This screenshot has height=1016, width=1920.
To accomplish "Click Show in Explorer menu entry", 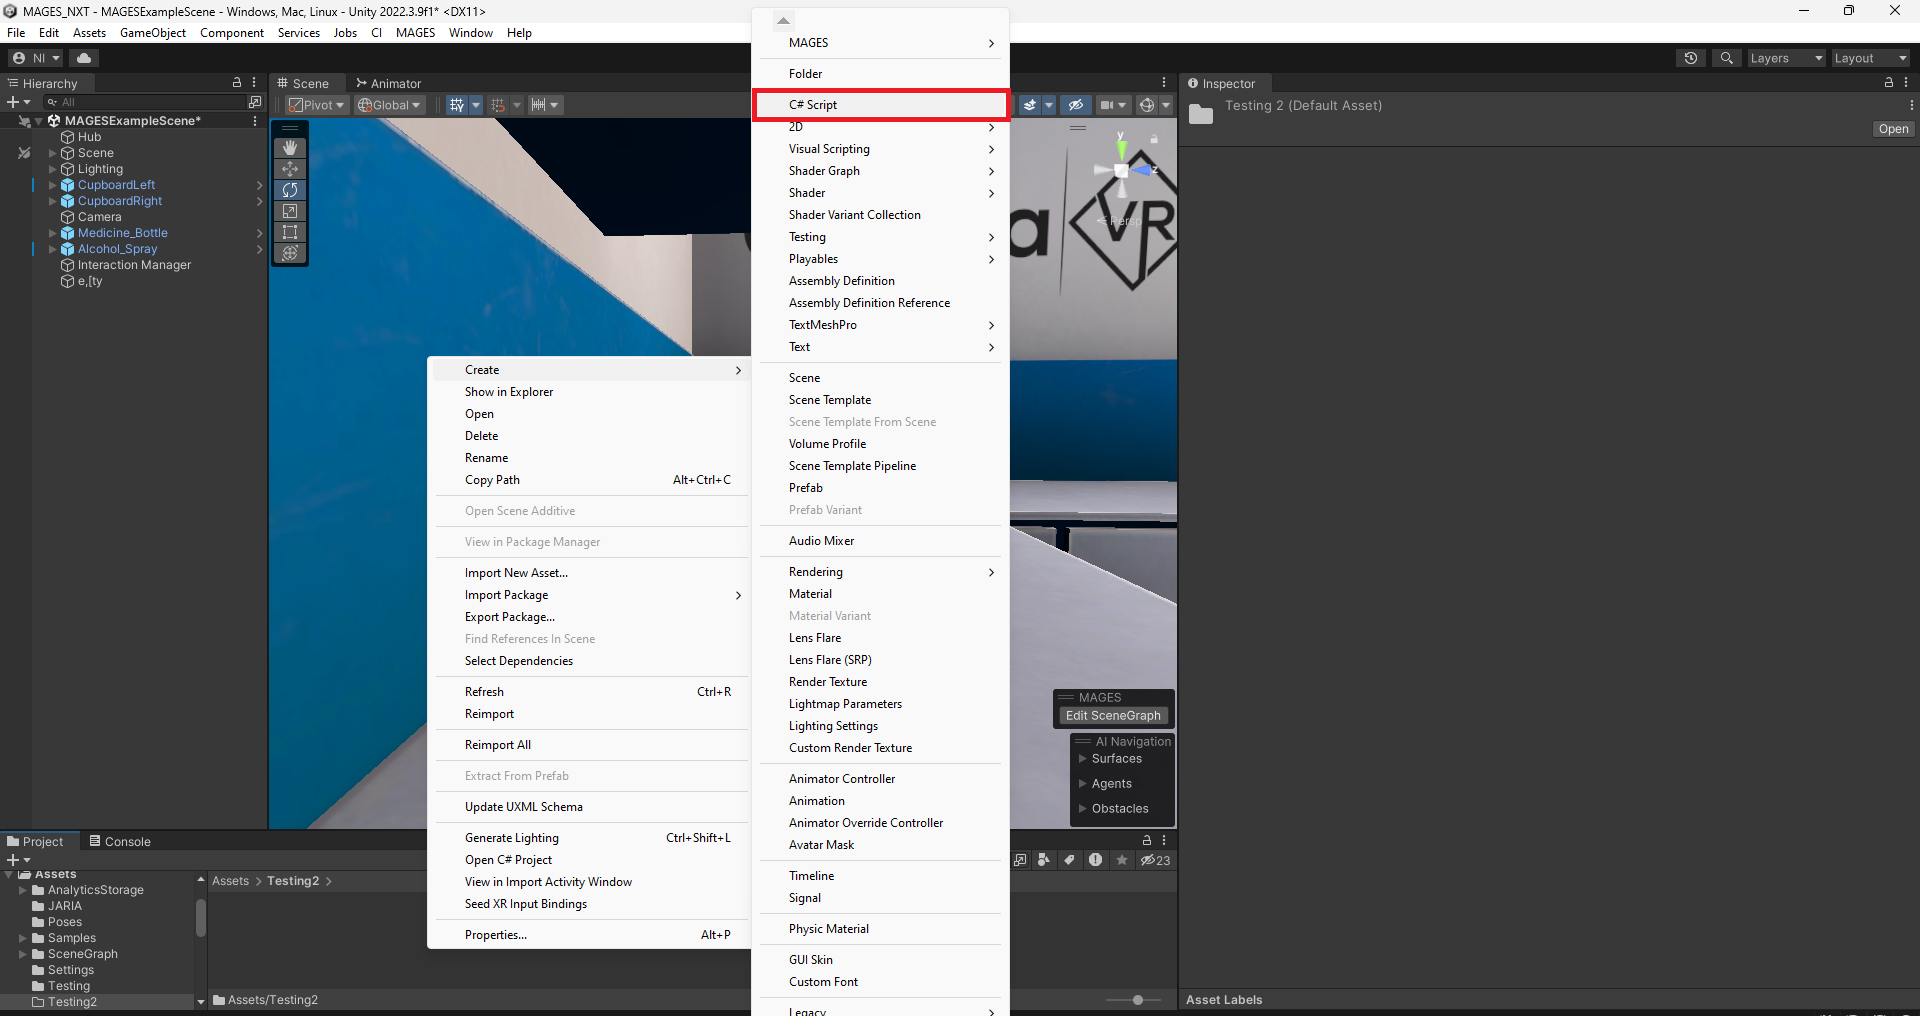I will 590,392.
